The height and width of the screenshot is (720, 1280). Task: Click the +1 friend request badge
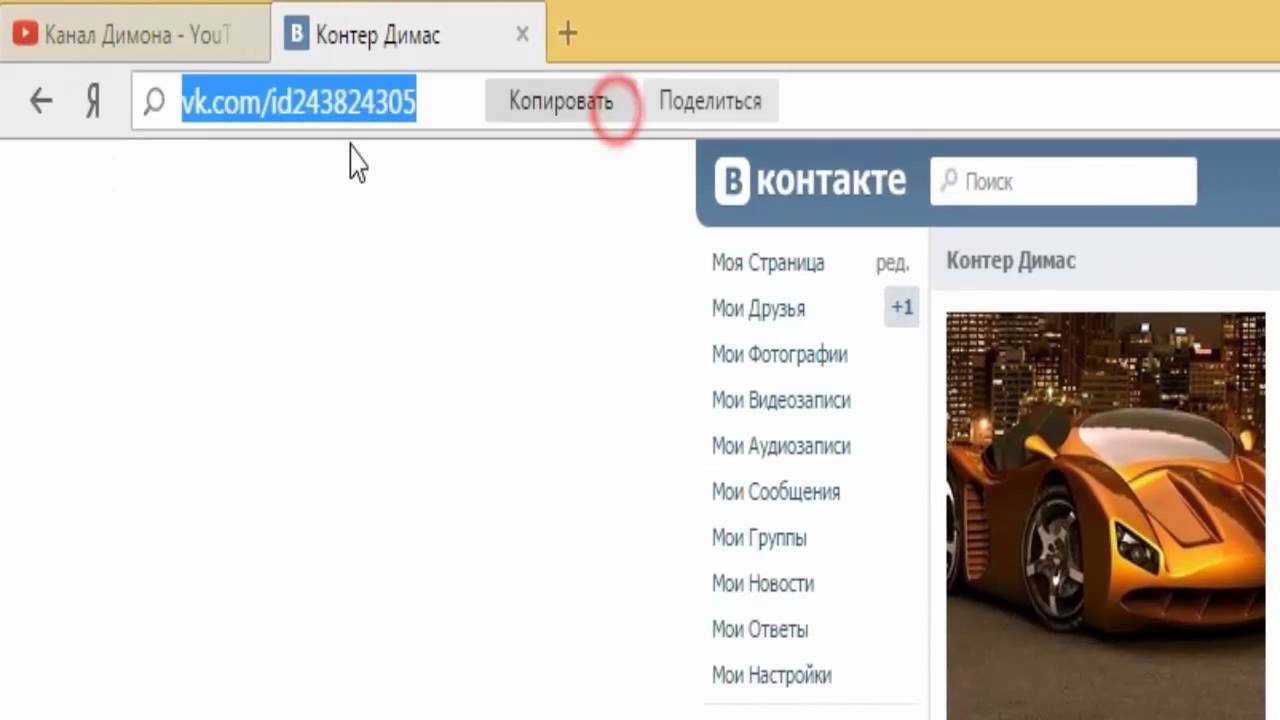point(902,308)
